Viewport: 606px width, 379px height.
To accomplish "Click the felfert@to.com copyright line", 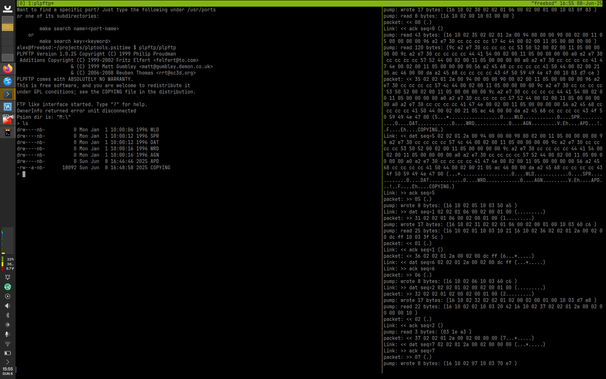I will tap(109, 60).
